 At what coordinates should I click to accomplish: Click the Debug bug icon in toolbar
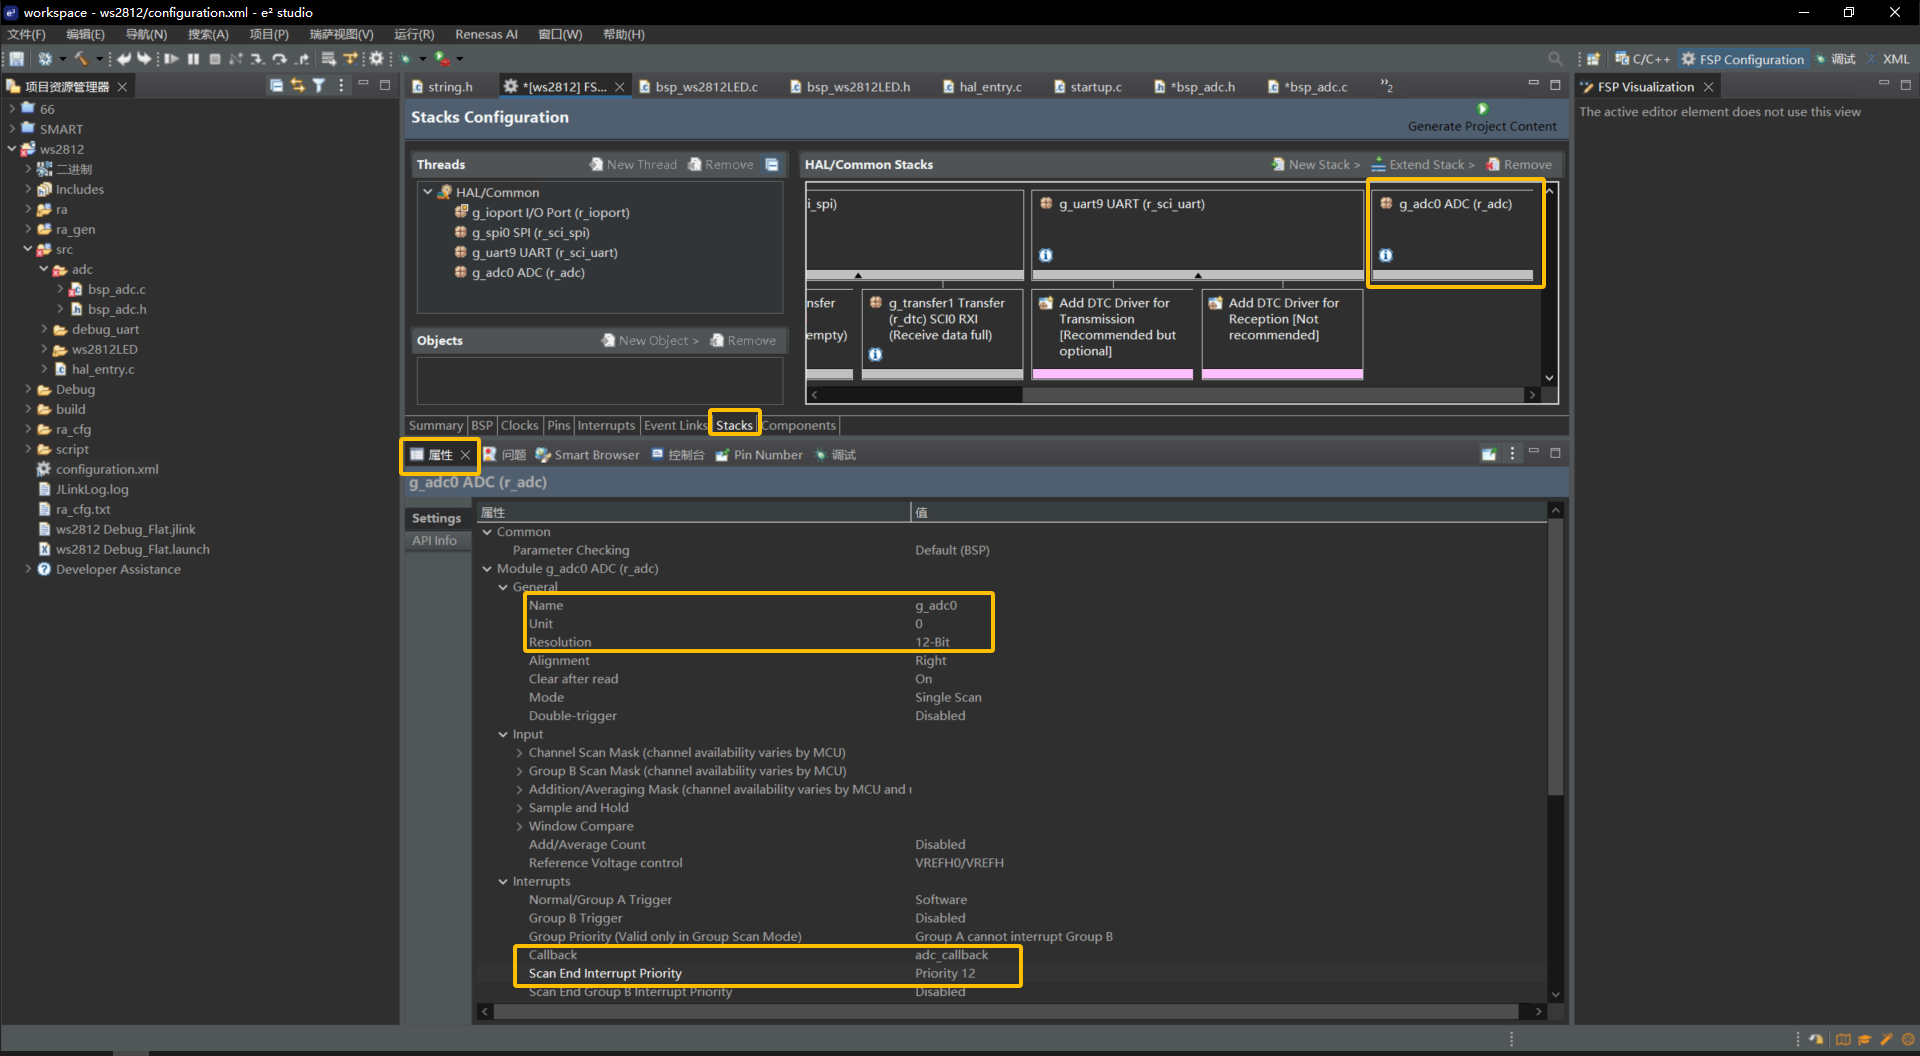(x=406, y=59)
